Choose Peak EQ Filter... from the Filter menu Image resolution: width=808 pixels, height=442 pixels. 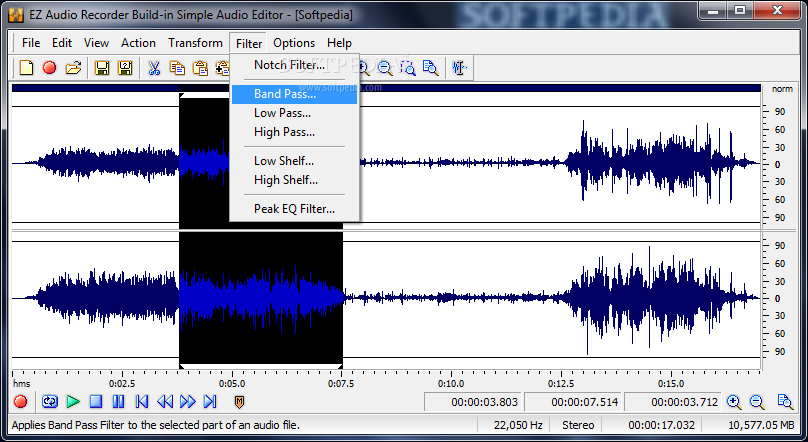pyautogui.click(x=294, y=209)
